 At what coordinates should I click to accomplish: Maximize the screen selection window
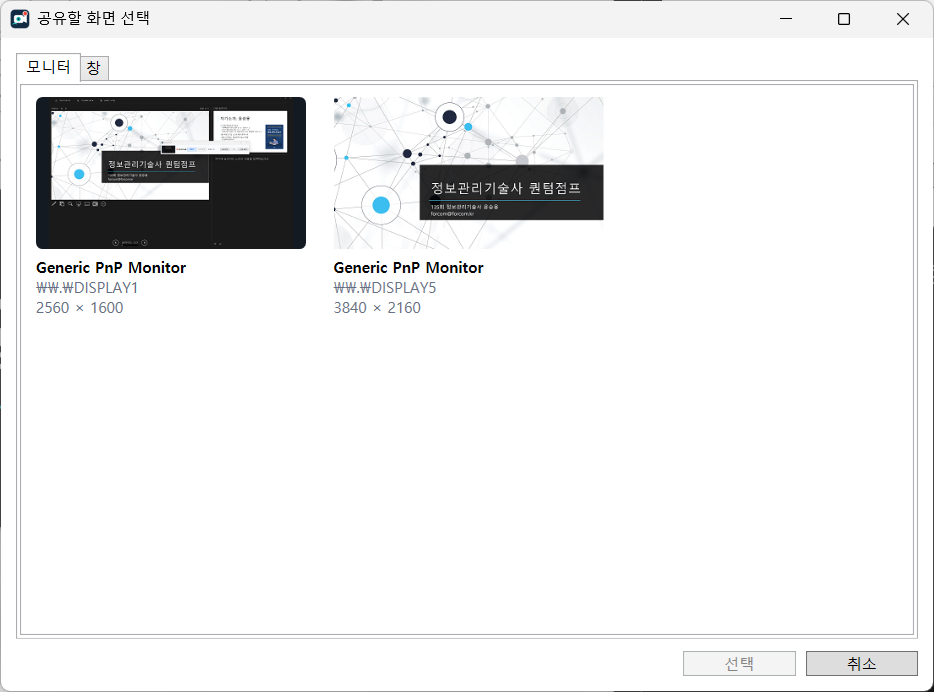coord(844,19)
